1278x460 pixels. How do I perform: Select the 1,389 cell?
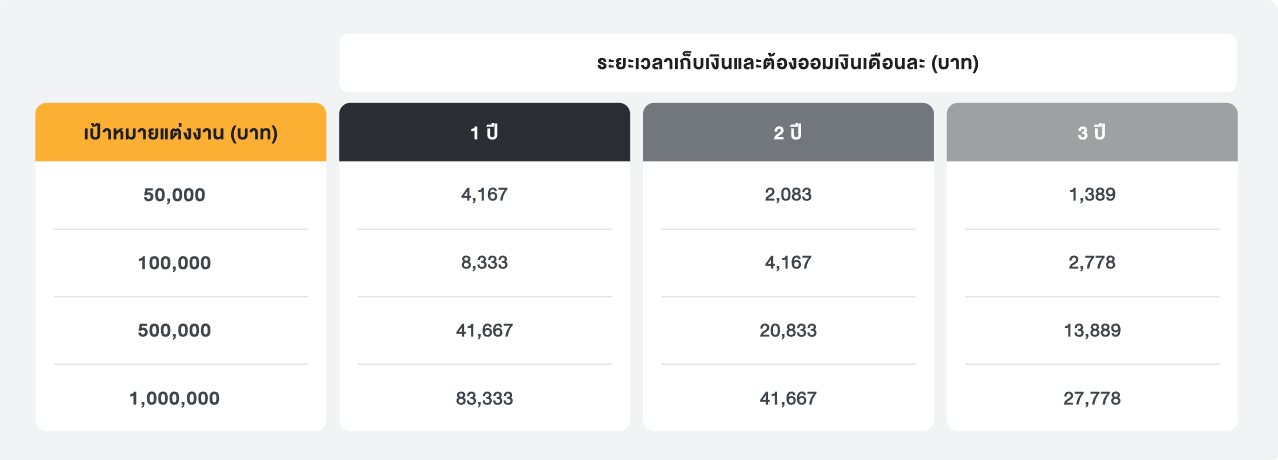tap(1091, 195)
